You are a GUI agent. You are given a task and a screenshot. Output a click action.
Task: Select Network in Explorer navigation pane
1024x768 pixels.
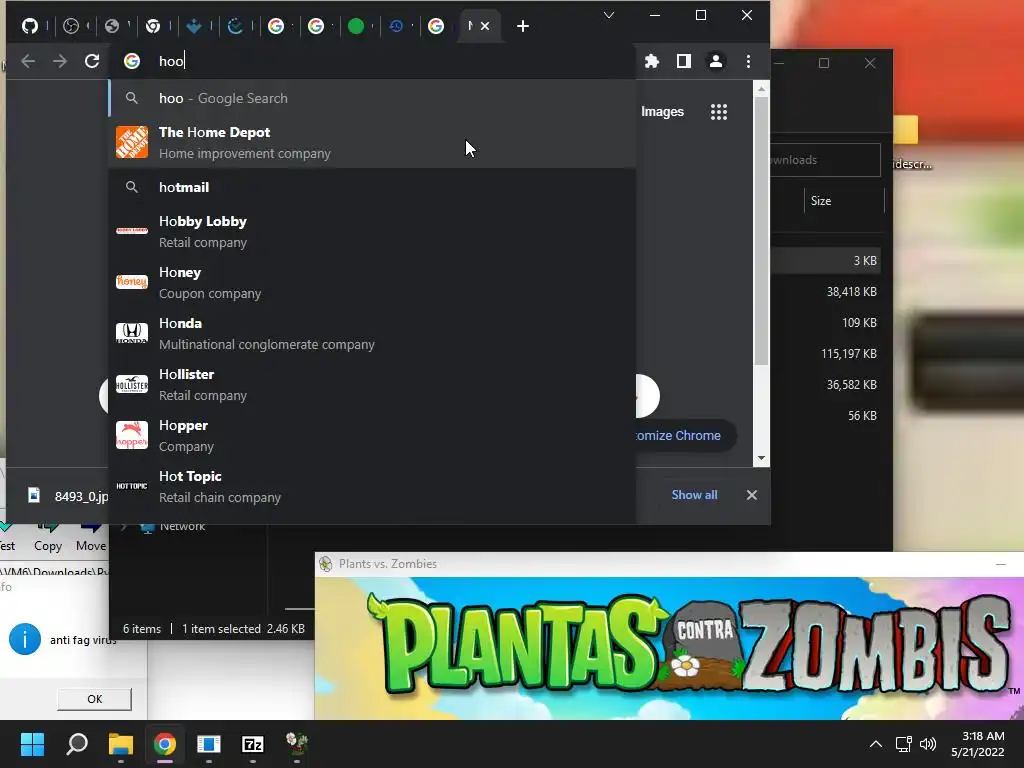click(x=182, y=527)
